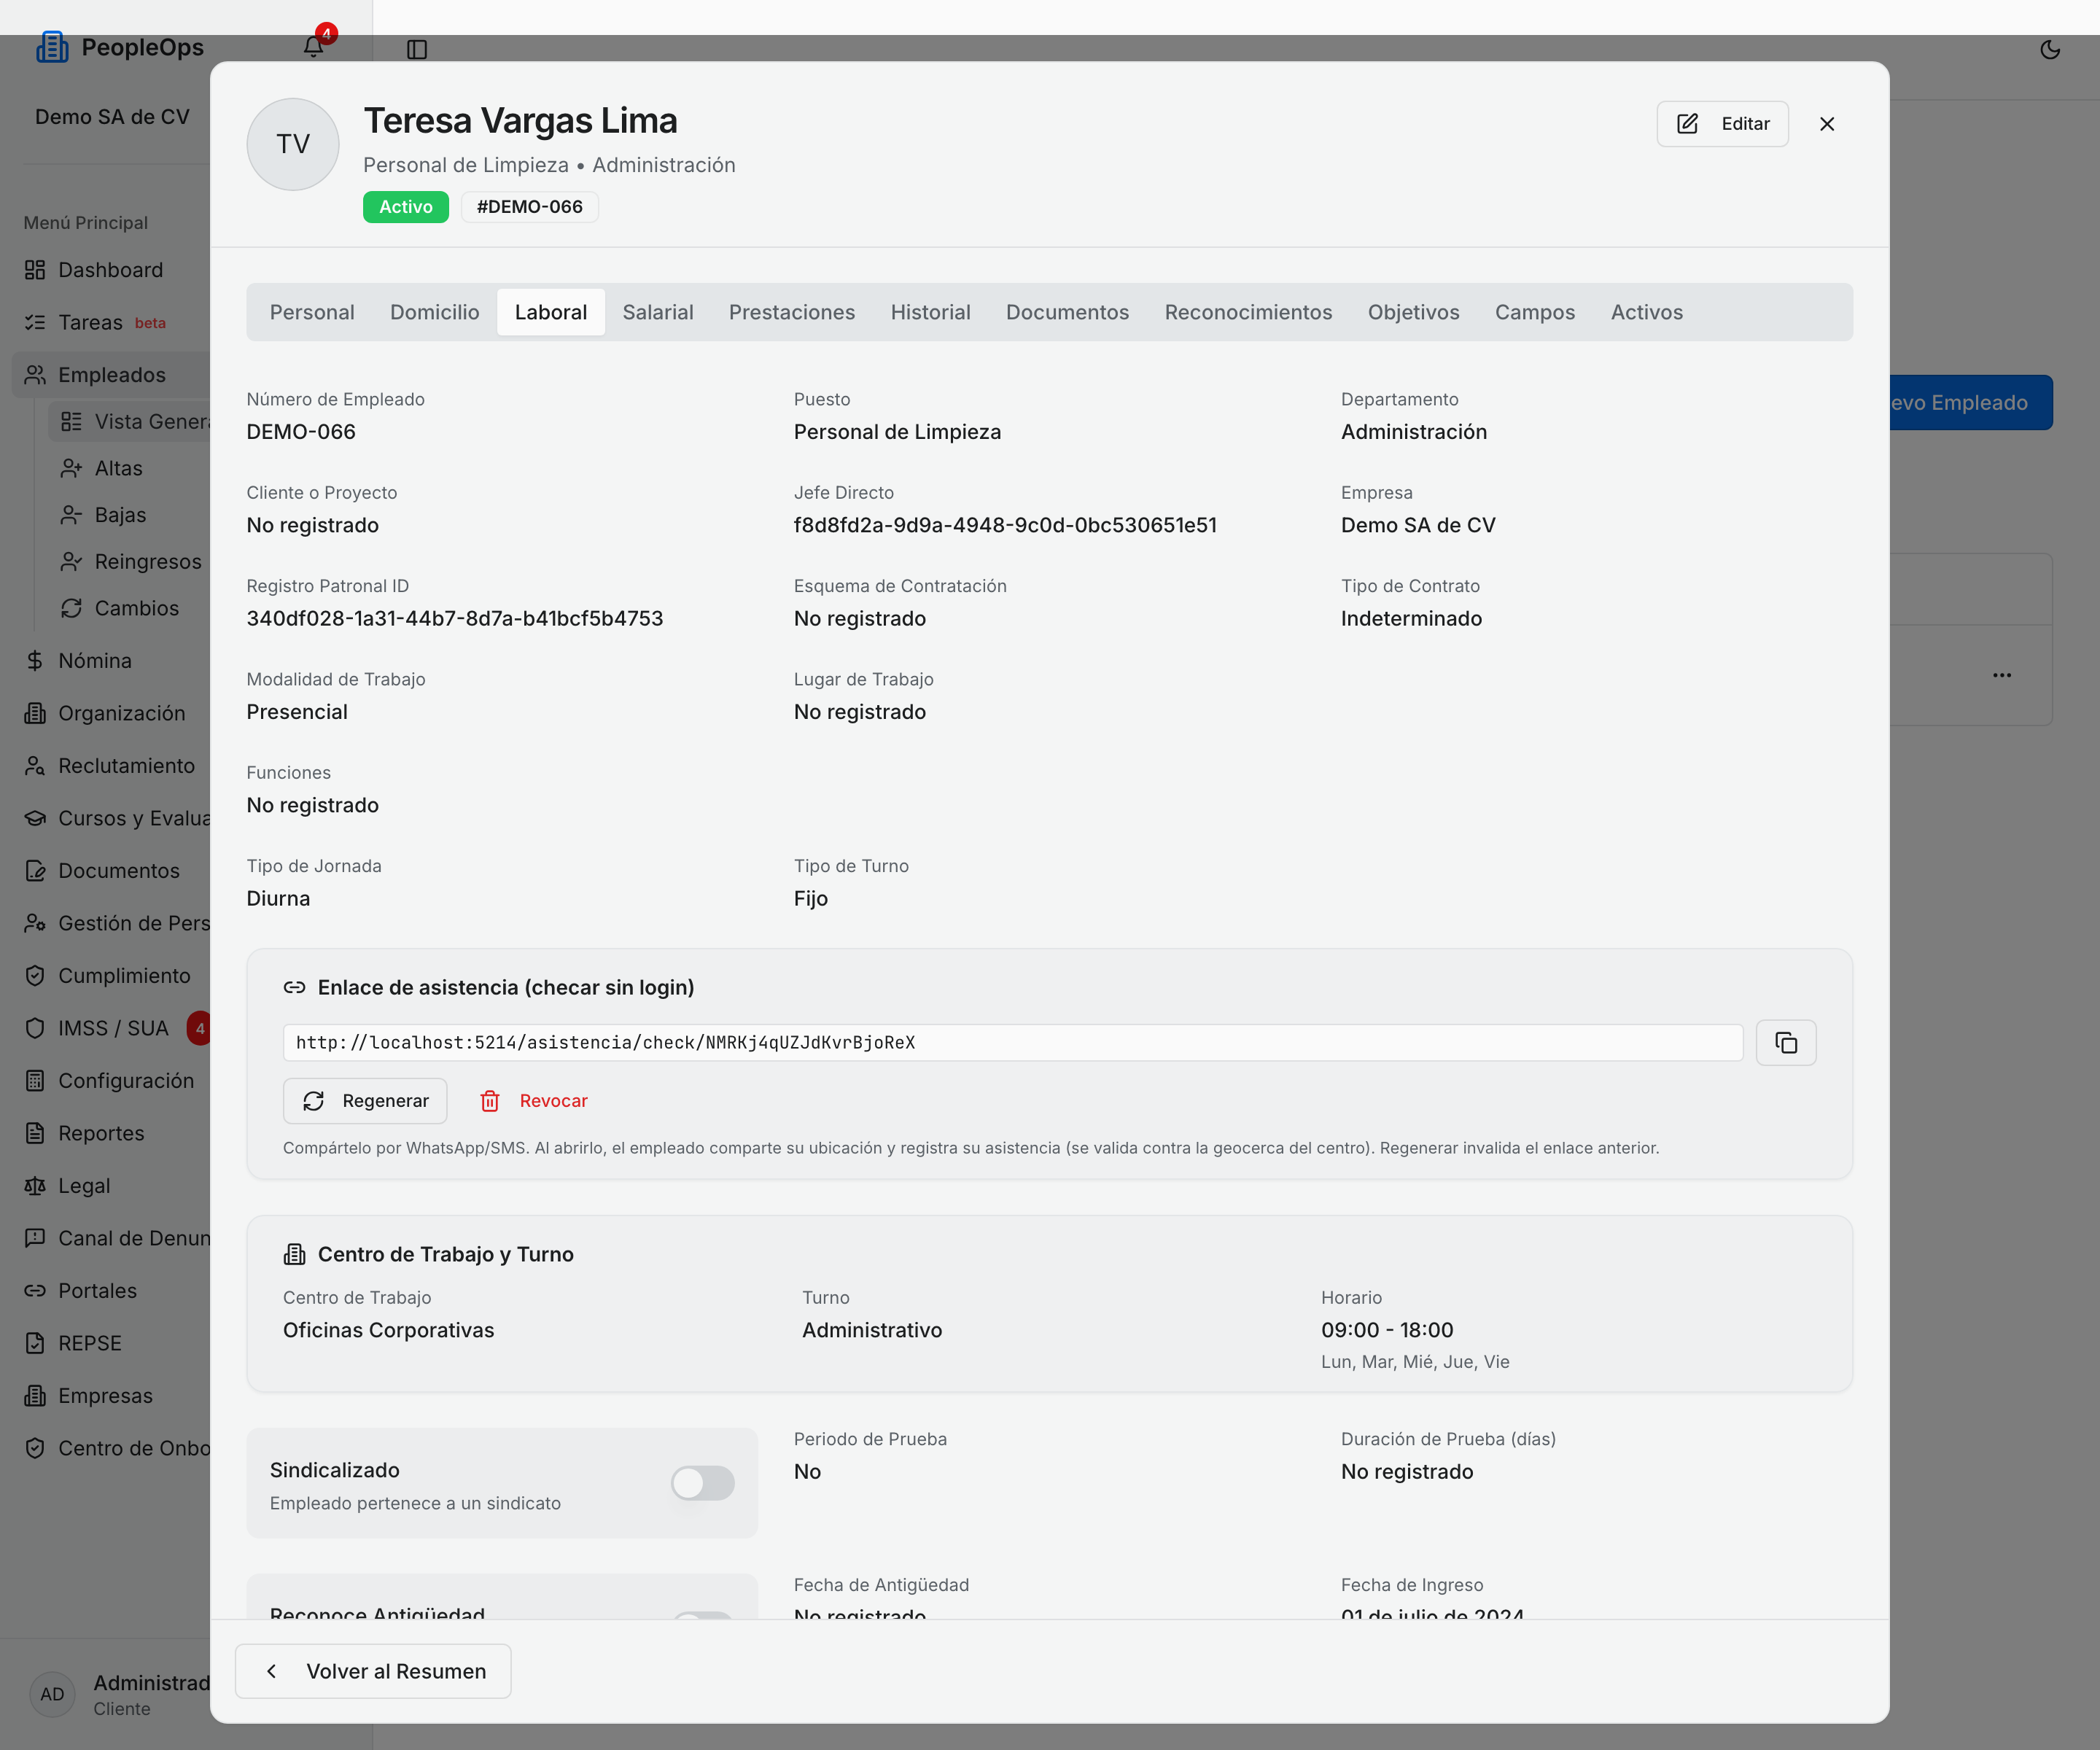Toggle the sidebar panel icon
The width and height of the screenshot is (2100, 1750).
[417, 49]
